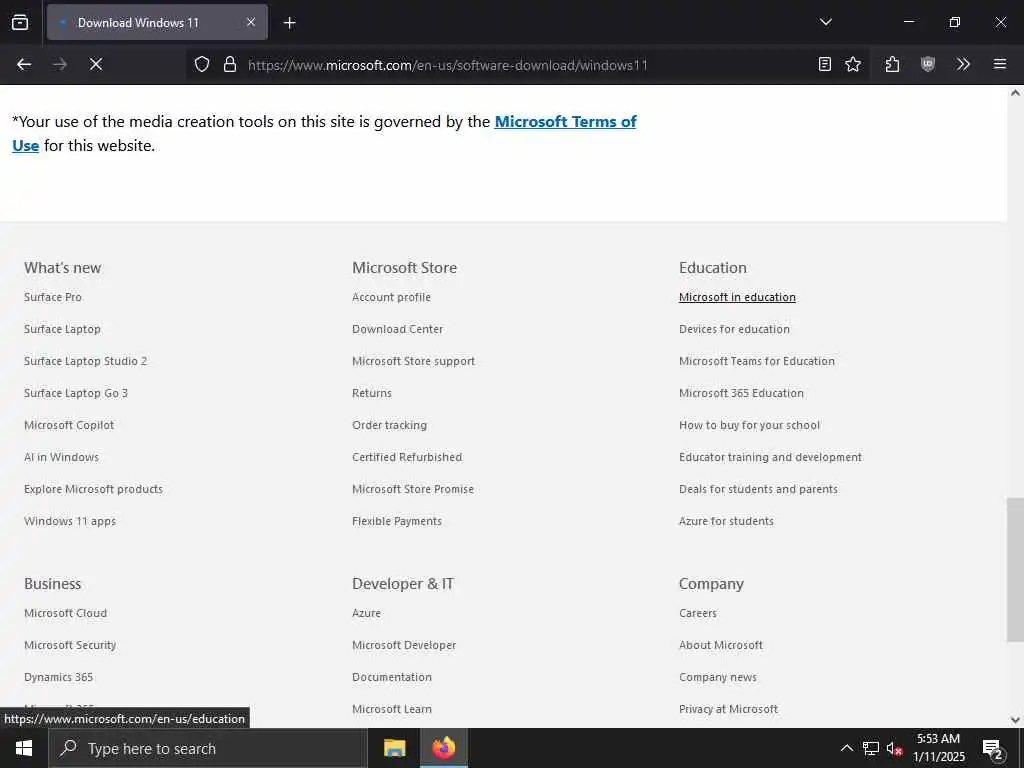Image resolution: width=1024 pixels, height=768 pixels.
Task: Open Account profile link
Action: point(391,297)
